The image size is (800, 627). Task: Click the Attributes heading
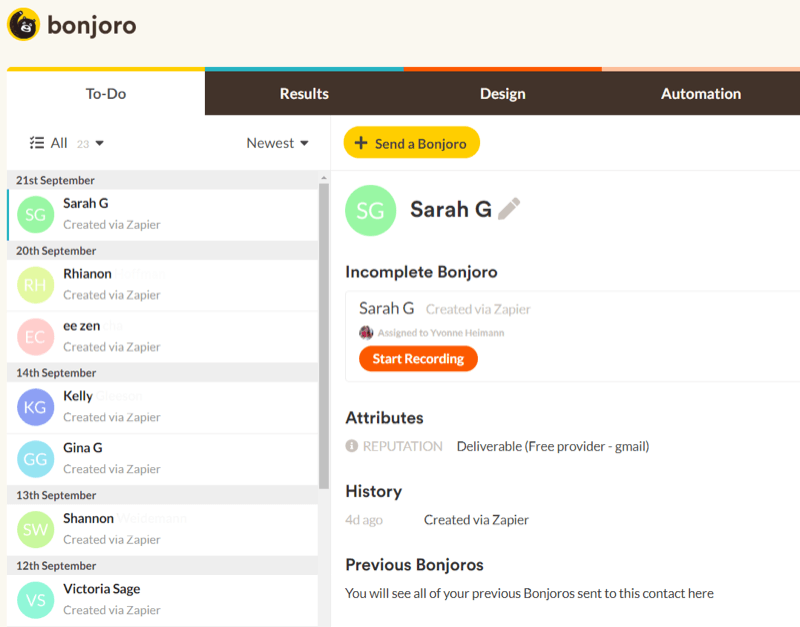(x=385, y=418)
